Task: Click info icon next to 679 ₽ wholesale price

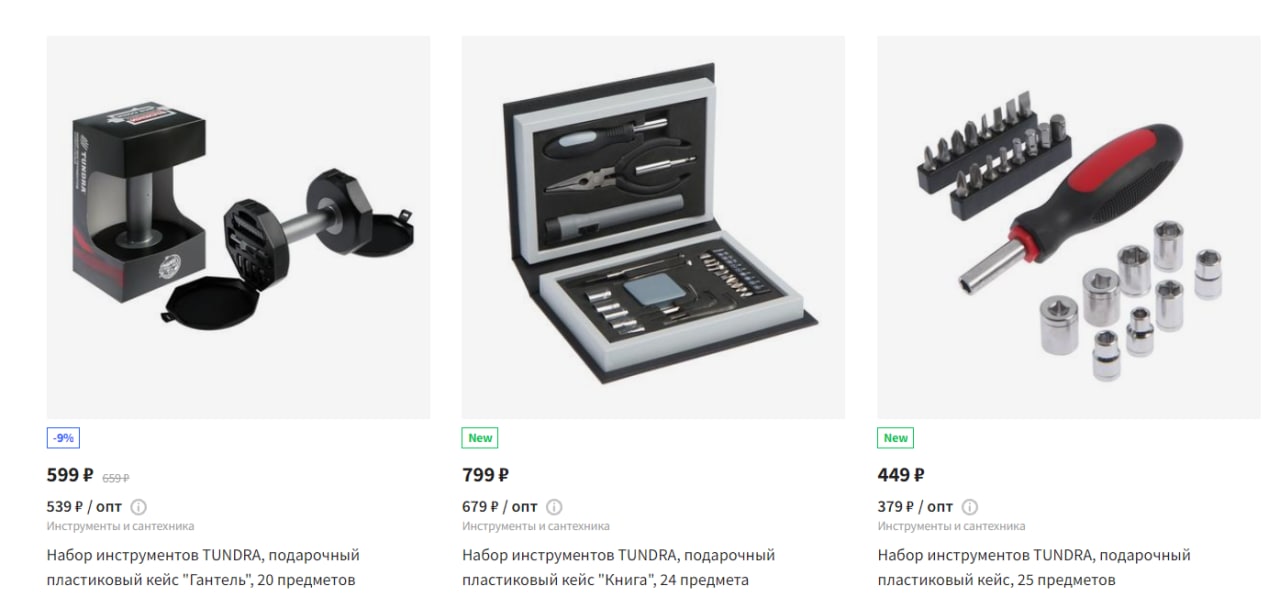Action: [554, 507]
